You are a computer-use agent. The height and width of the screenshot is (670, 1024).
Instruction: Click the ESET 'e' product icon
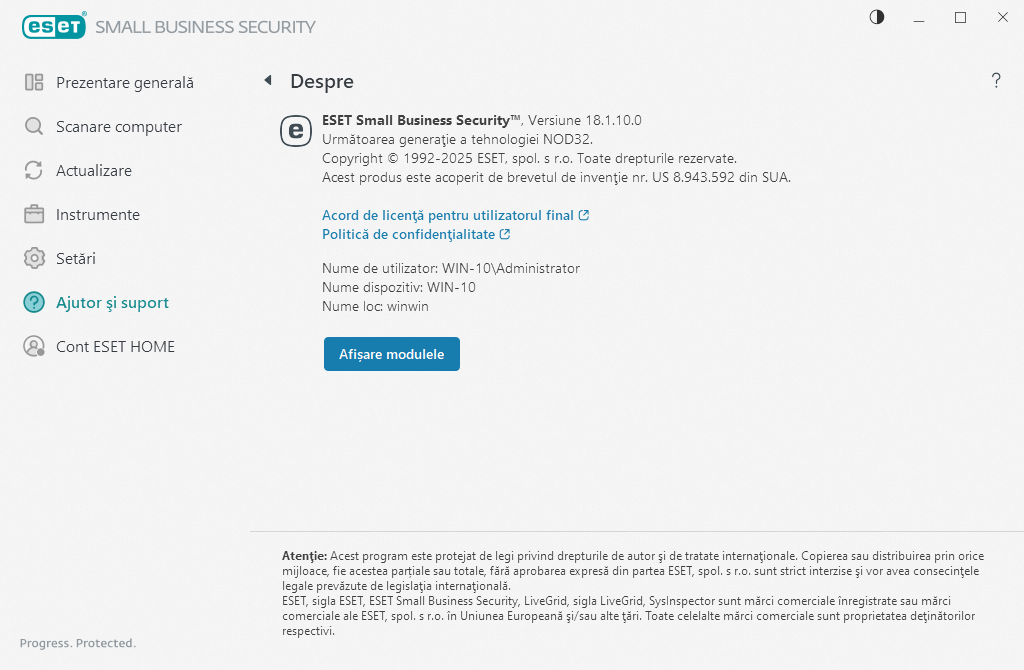(296, 131)
